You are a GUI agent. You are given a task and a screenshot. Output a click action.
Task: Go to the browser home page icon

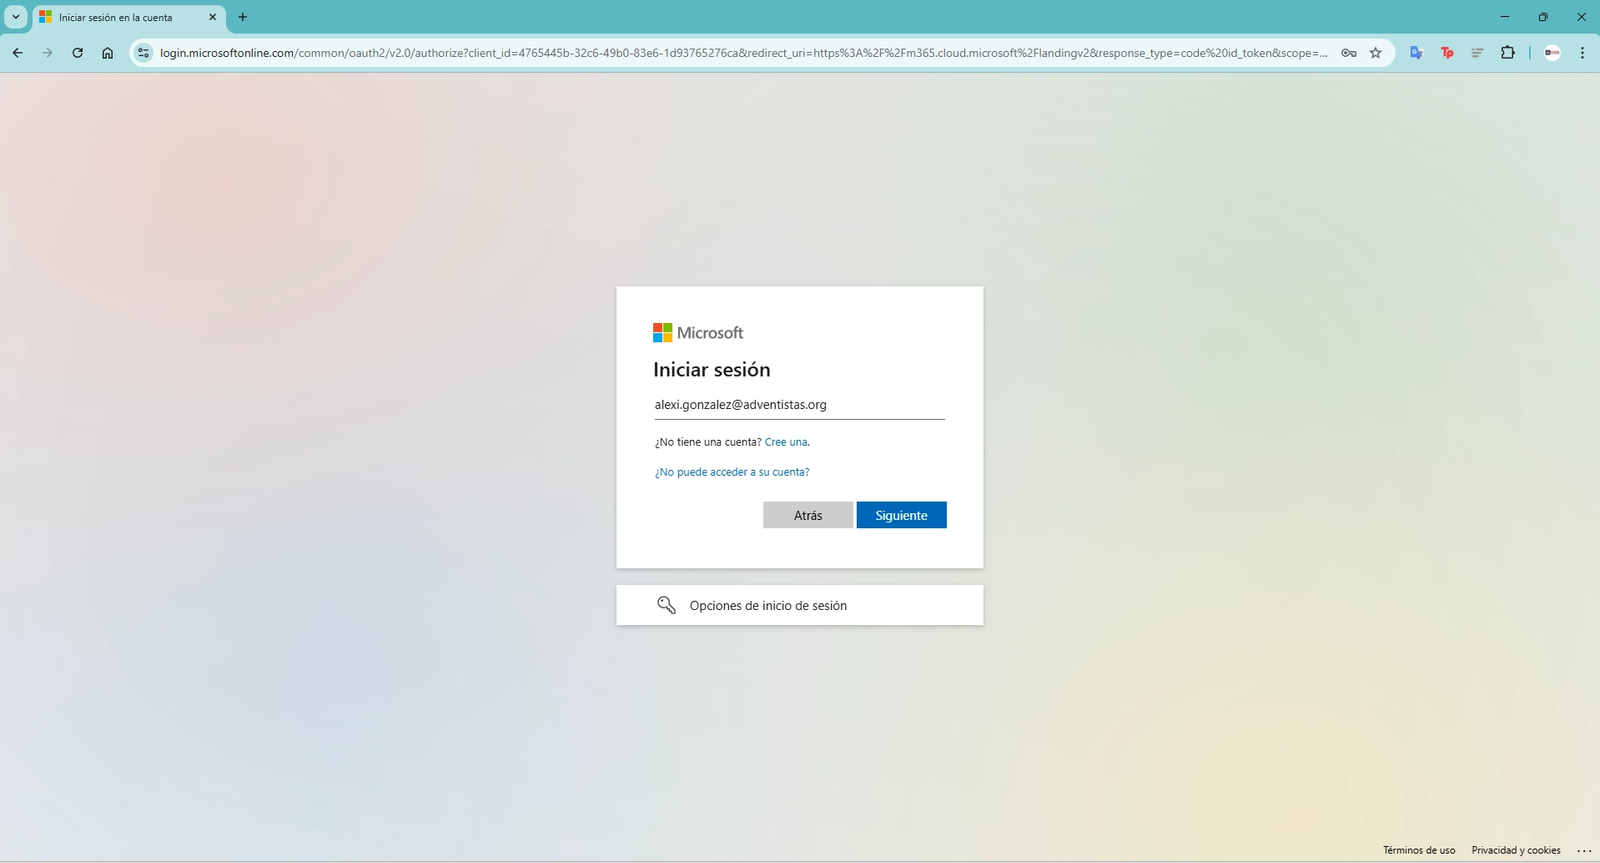click(107, 53)
